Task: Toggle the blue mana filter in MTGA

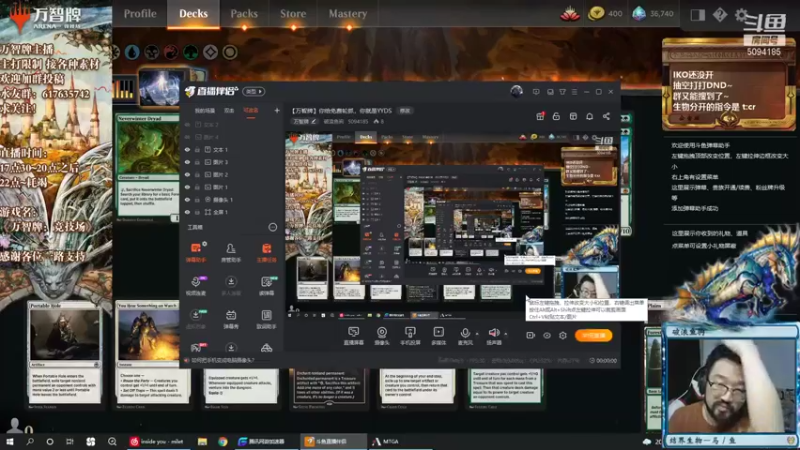Action: pyautogui.click(x=132, y=52)
